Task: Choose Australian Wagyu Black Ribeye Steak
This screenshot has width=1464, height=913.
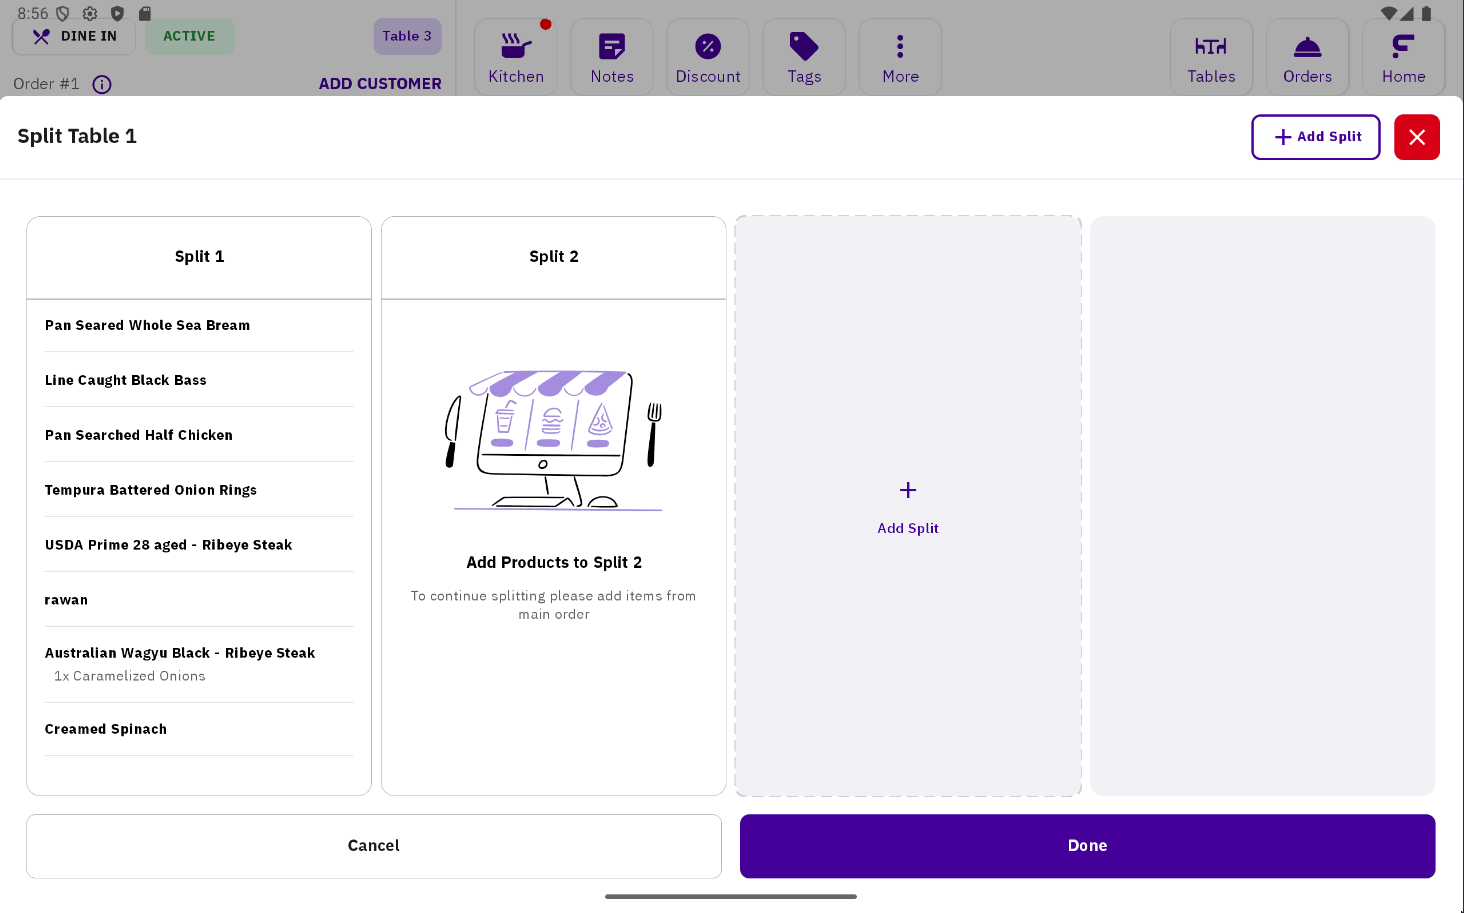Action: [x=180, y=653]
